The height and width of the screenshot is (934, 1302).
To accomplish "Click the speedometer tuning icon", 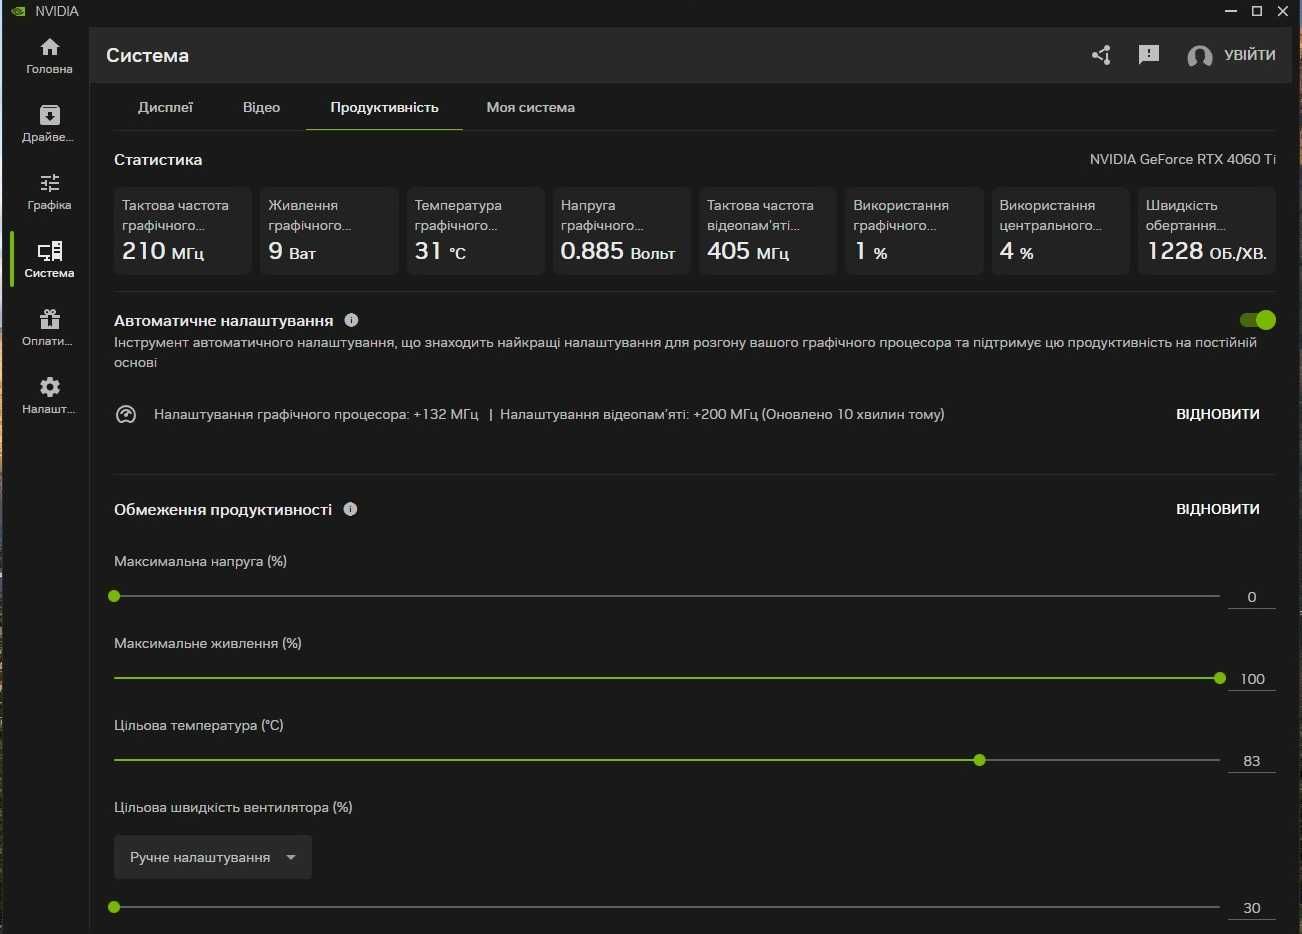I will (126, 414).
